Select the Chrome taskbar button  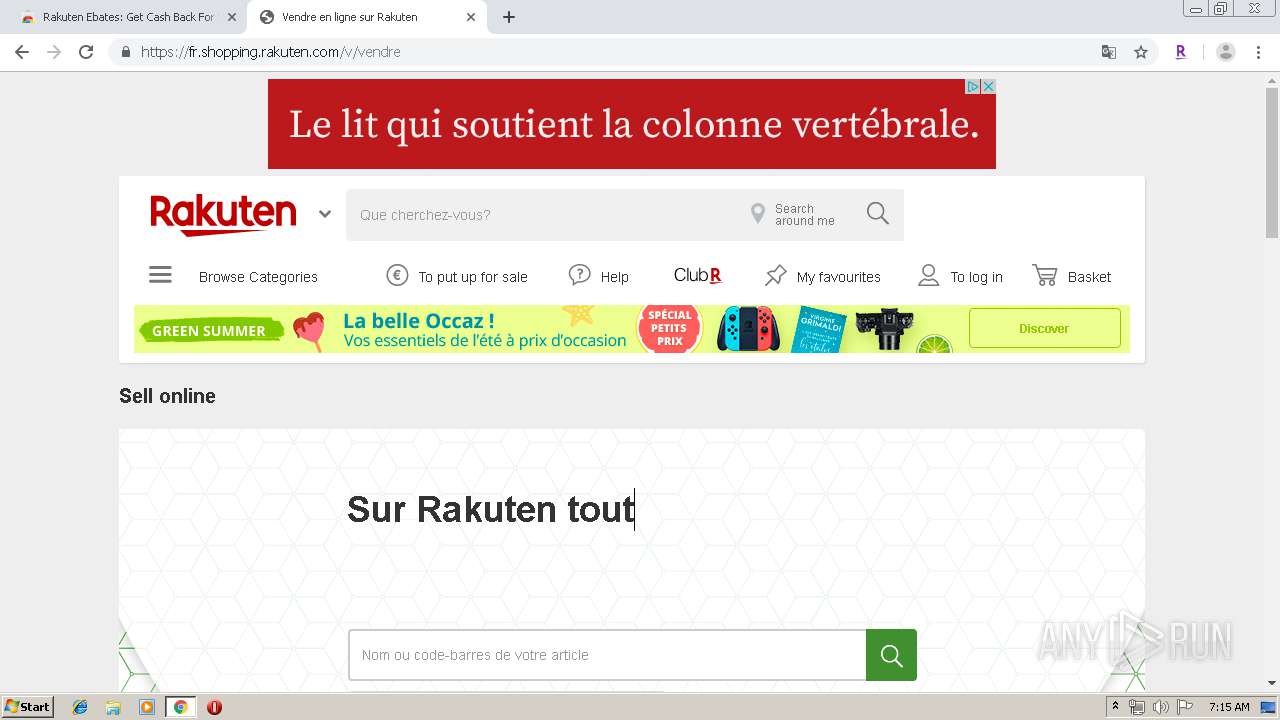click(180, 707)
